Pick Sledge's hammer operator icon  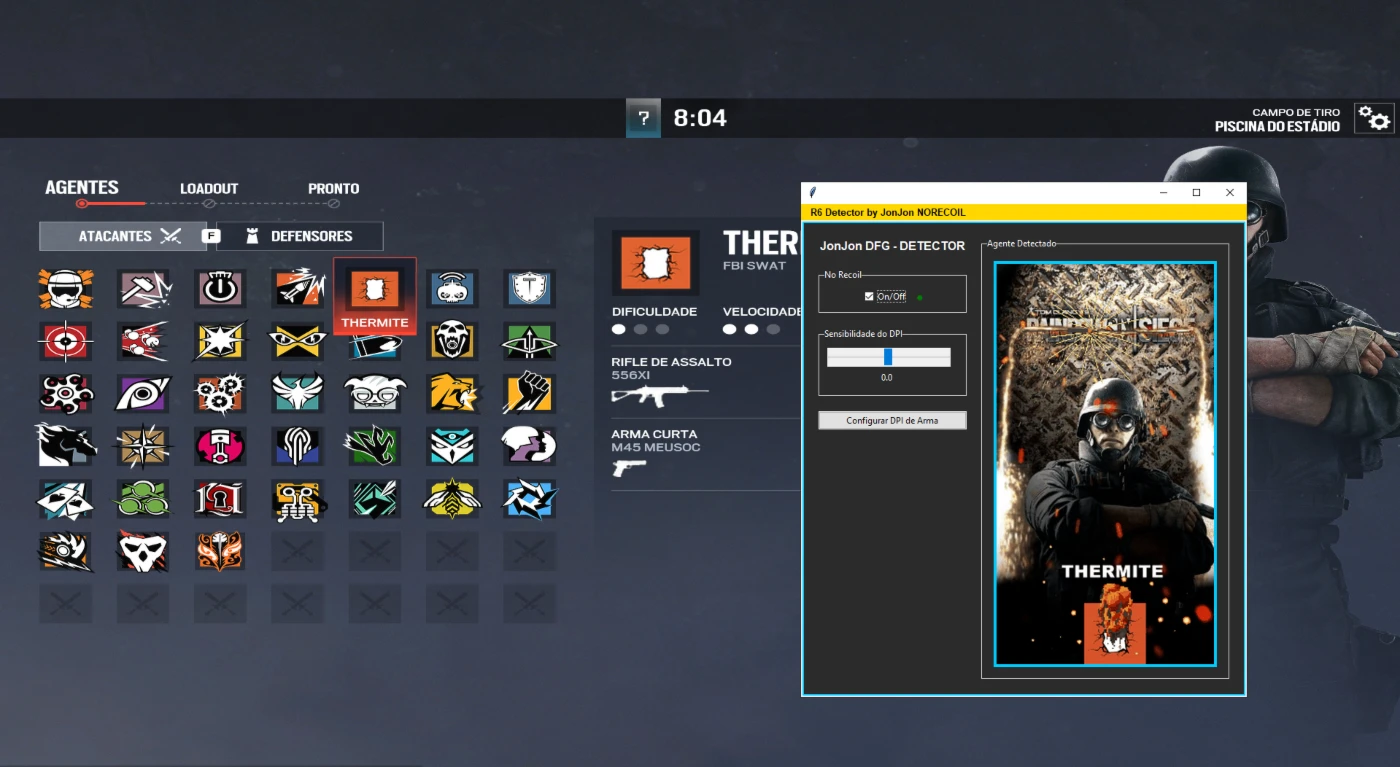(143, 288)
